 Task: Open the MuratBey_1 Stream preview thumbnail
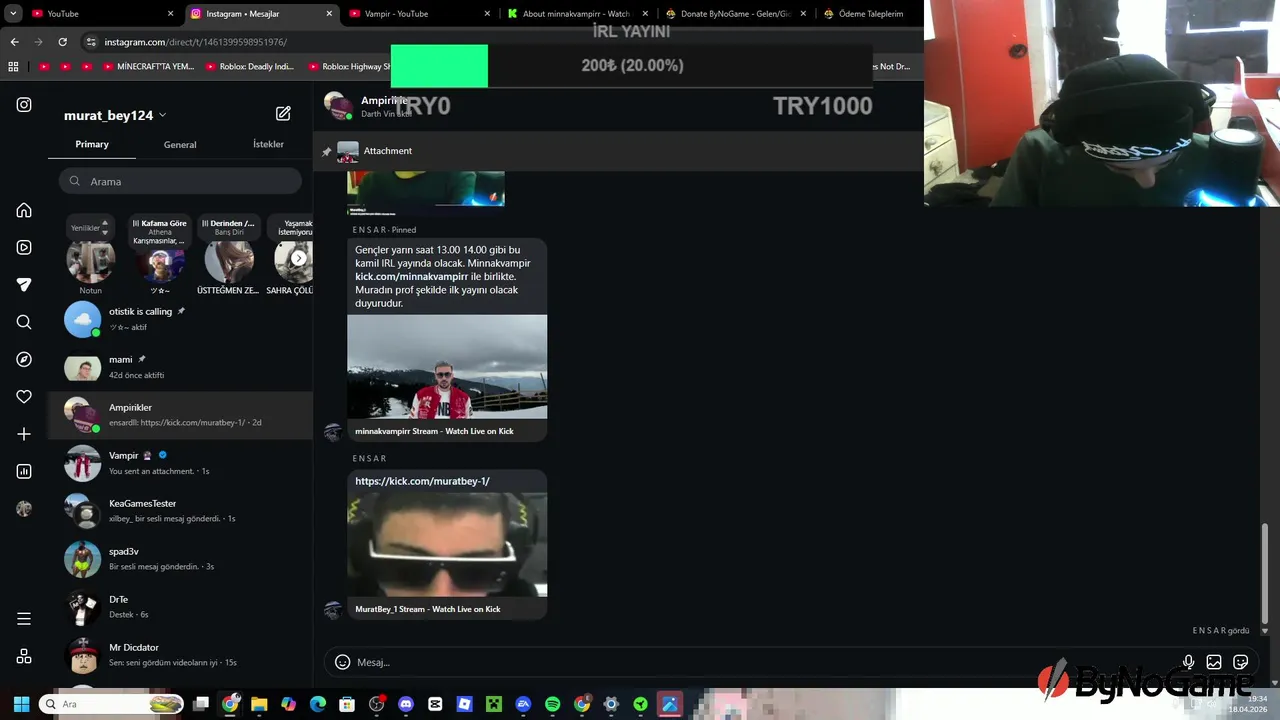[x=447, y=544]
